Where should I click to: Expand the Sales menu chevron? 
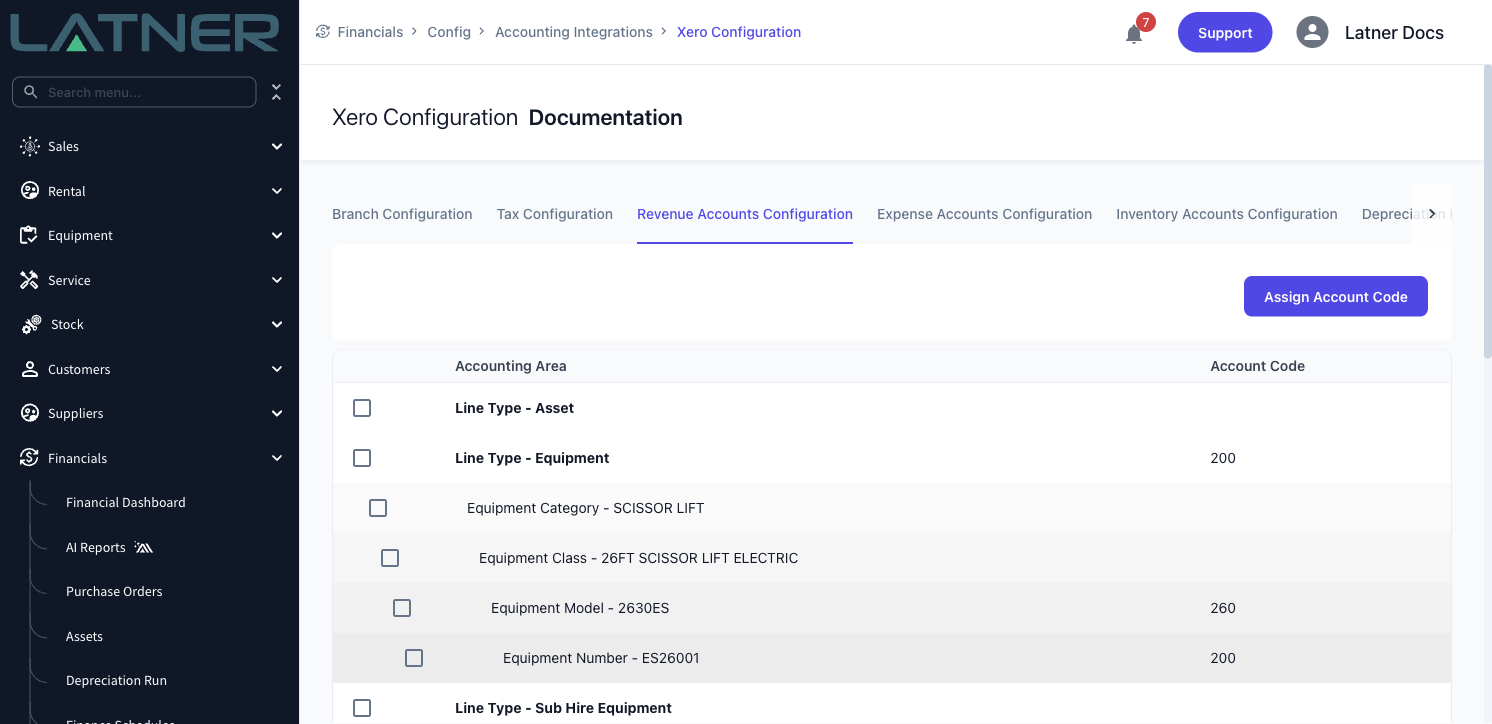(277, 146)
